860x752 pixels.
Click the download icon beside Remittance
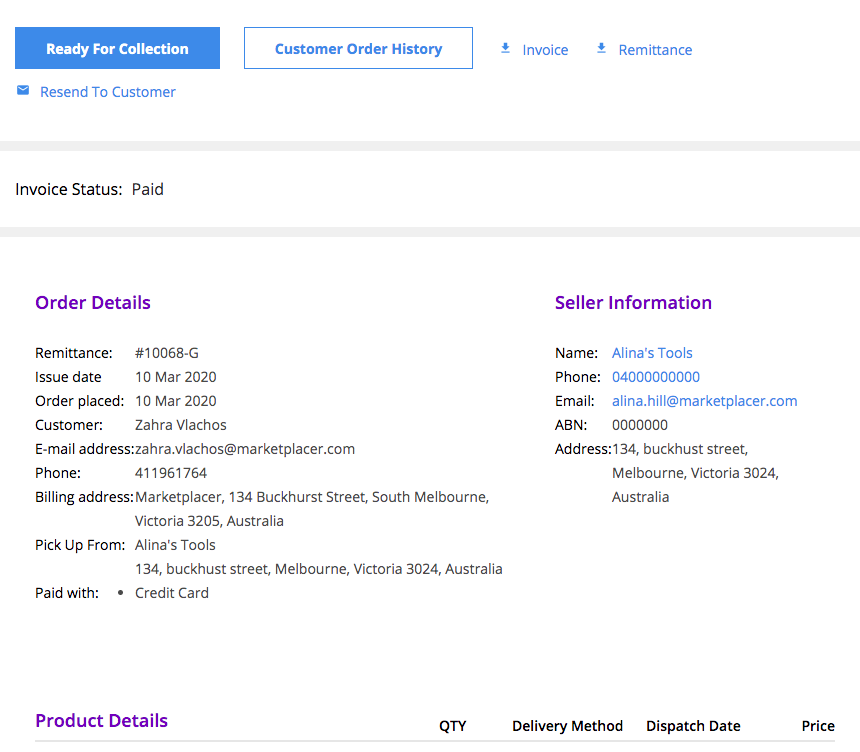coord(602,49)
